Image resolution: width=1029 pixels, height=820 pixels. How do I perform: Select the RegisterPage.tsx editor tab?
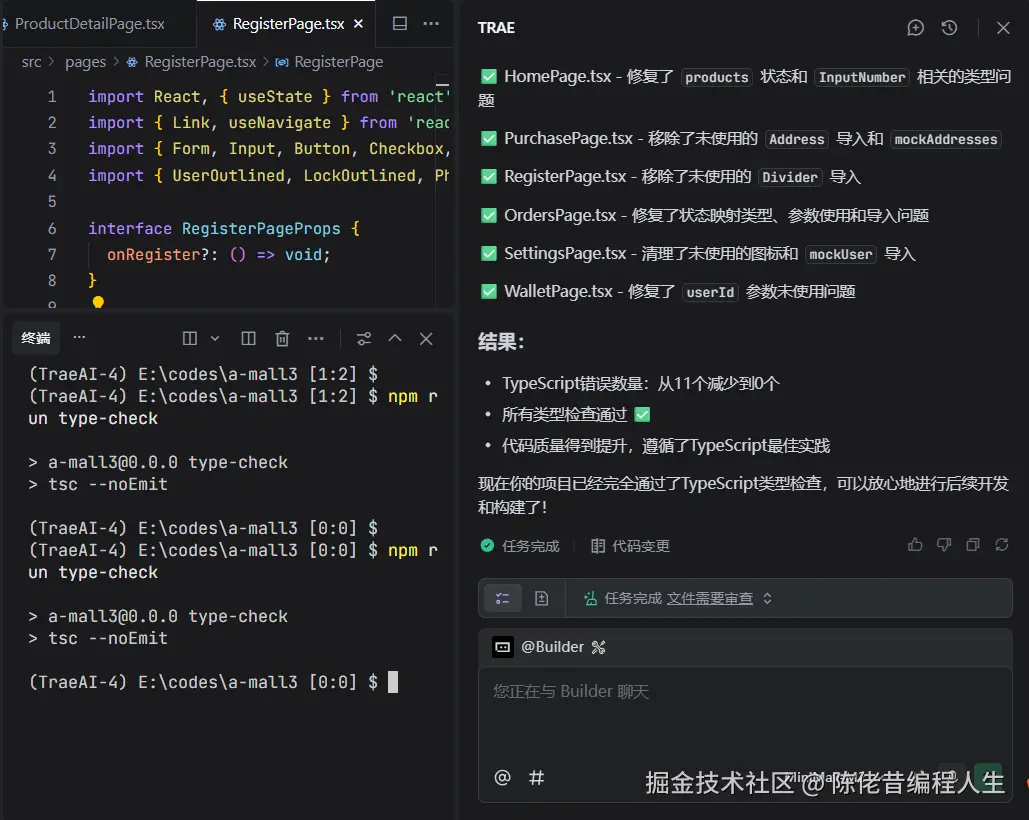287,24
